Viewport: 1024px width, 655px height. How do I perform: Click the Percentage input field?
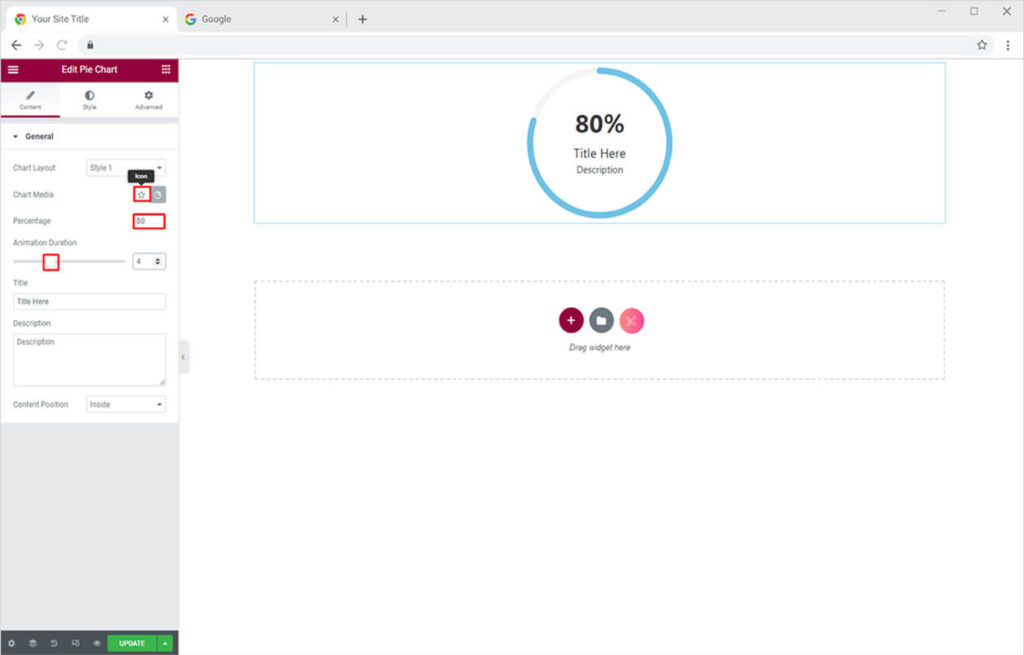pyautogui.click(x=149, y=221)
